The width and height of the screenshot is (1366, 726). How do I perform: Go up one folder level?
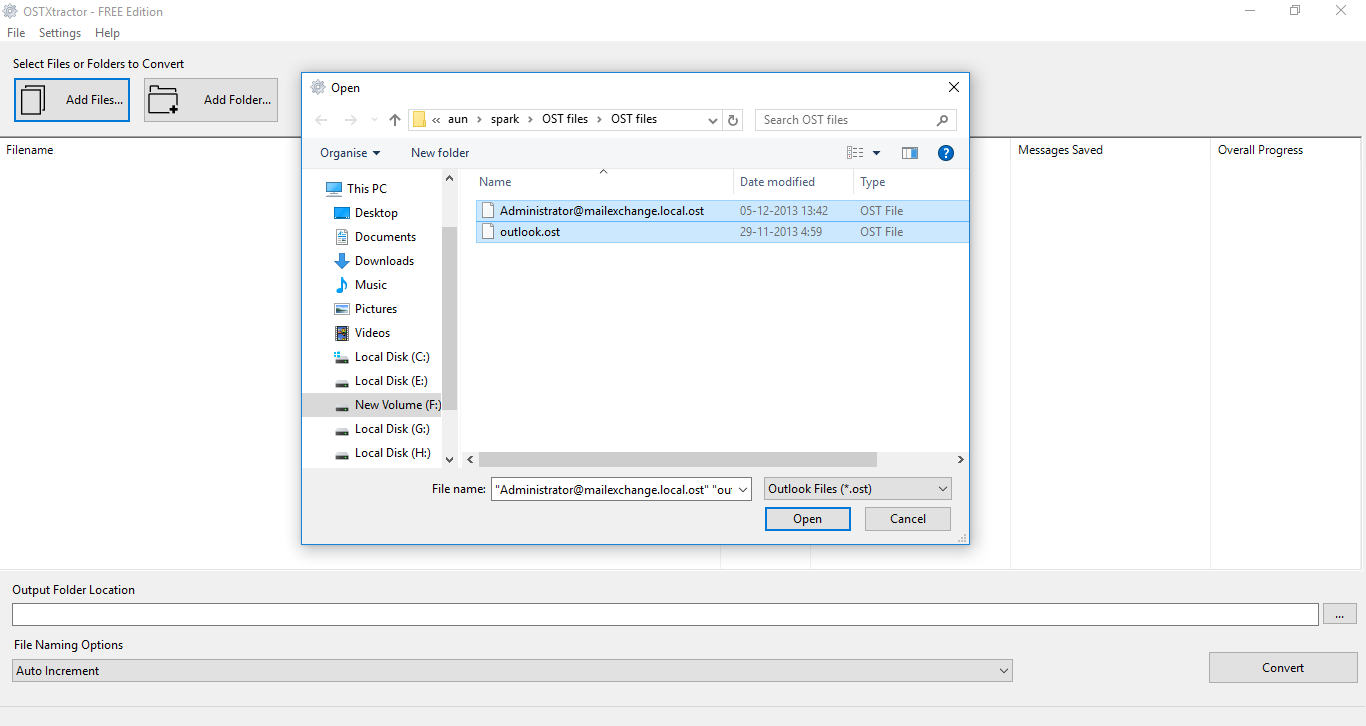[x=395, y=120]
